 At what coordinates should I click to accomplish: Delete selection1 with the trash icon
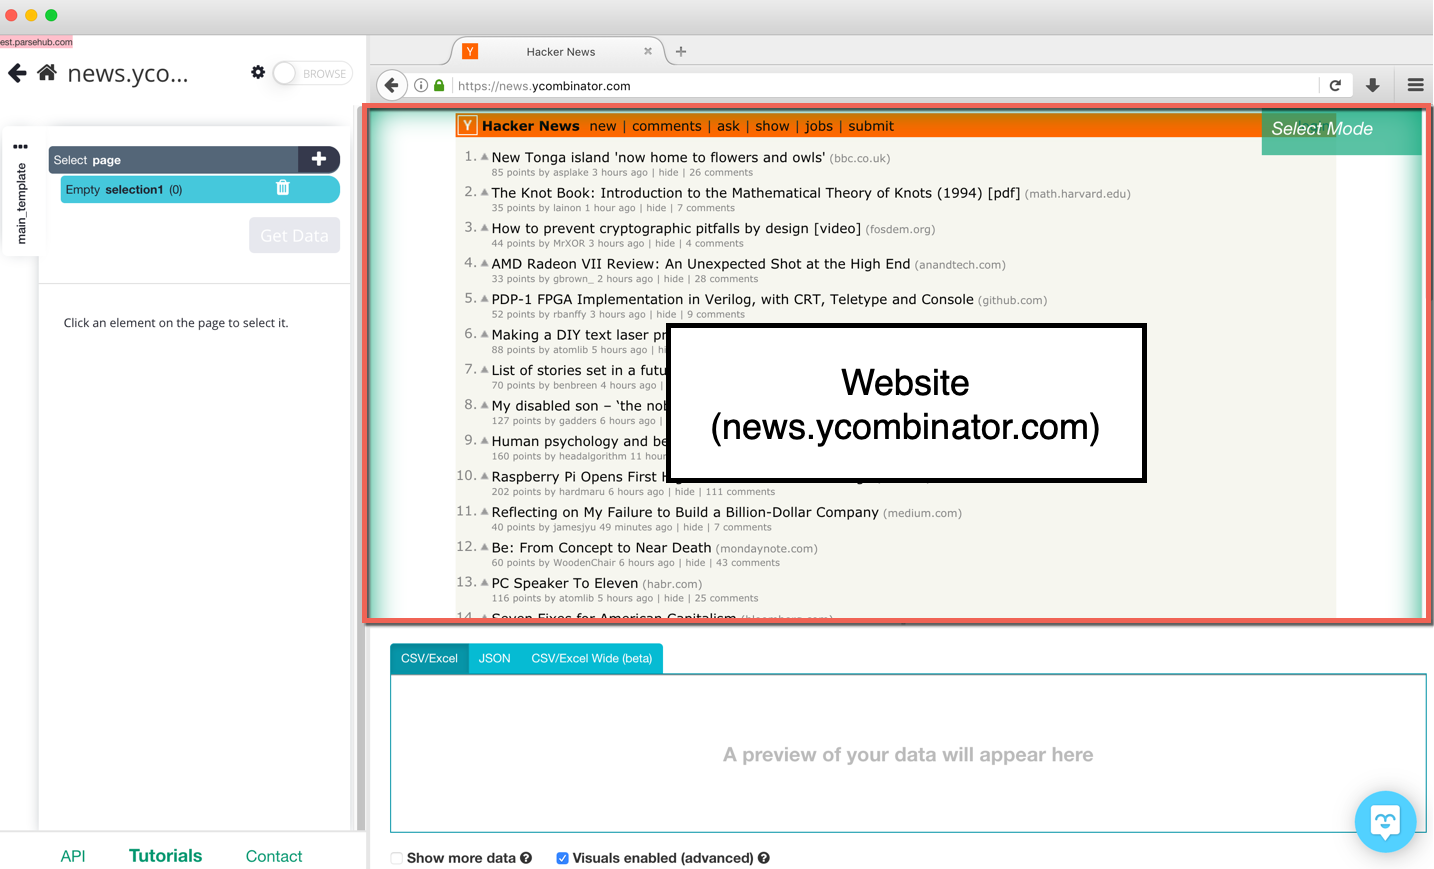283,188
